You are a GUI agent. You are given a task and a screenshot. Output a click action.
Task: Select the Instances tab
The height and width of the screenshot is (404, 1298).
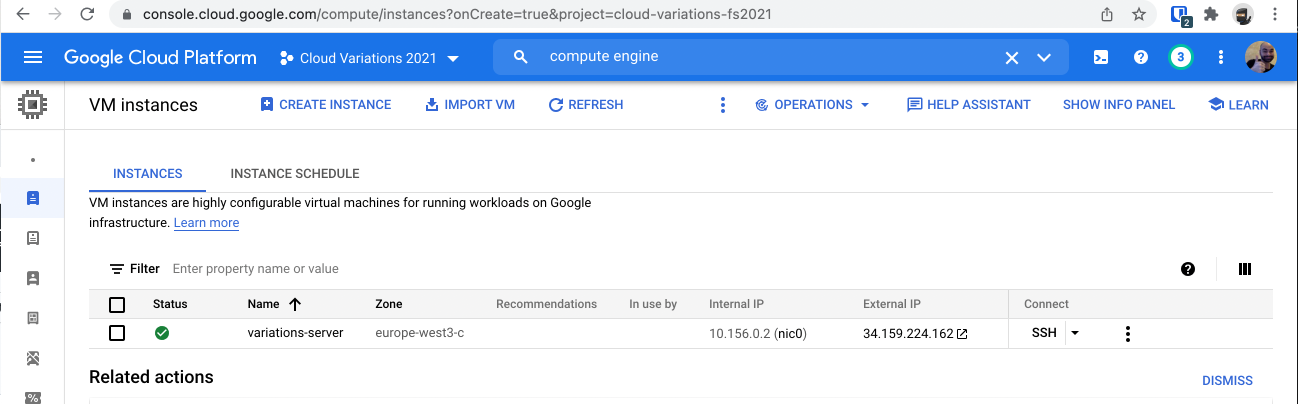click(x=148, y=174)
